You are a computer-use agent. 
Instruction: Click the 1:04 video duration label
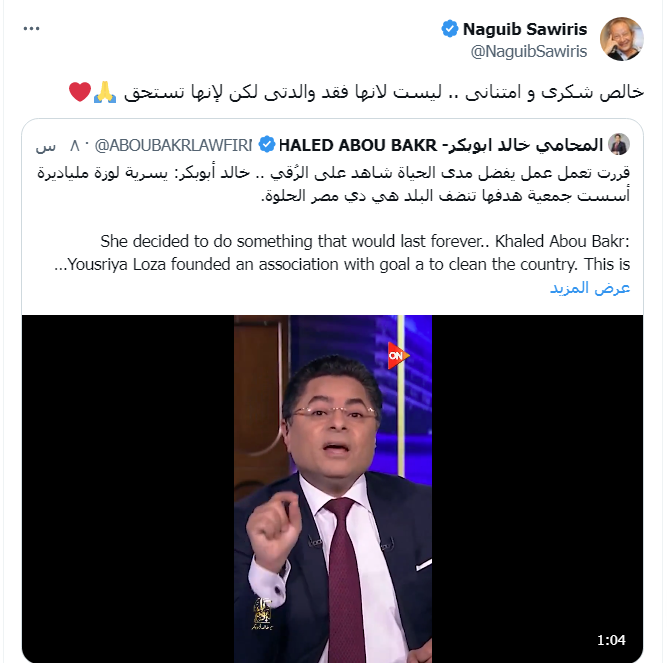click(611, 640)
